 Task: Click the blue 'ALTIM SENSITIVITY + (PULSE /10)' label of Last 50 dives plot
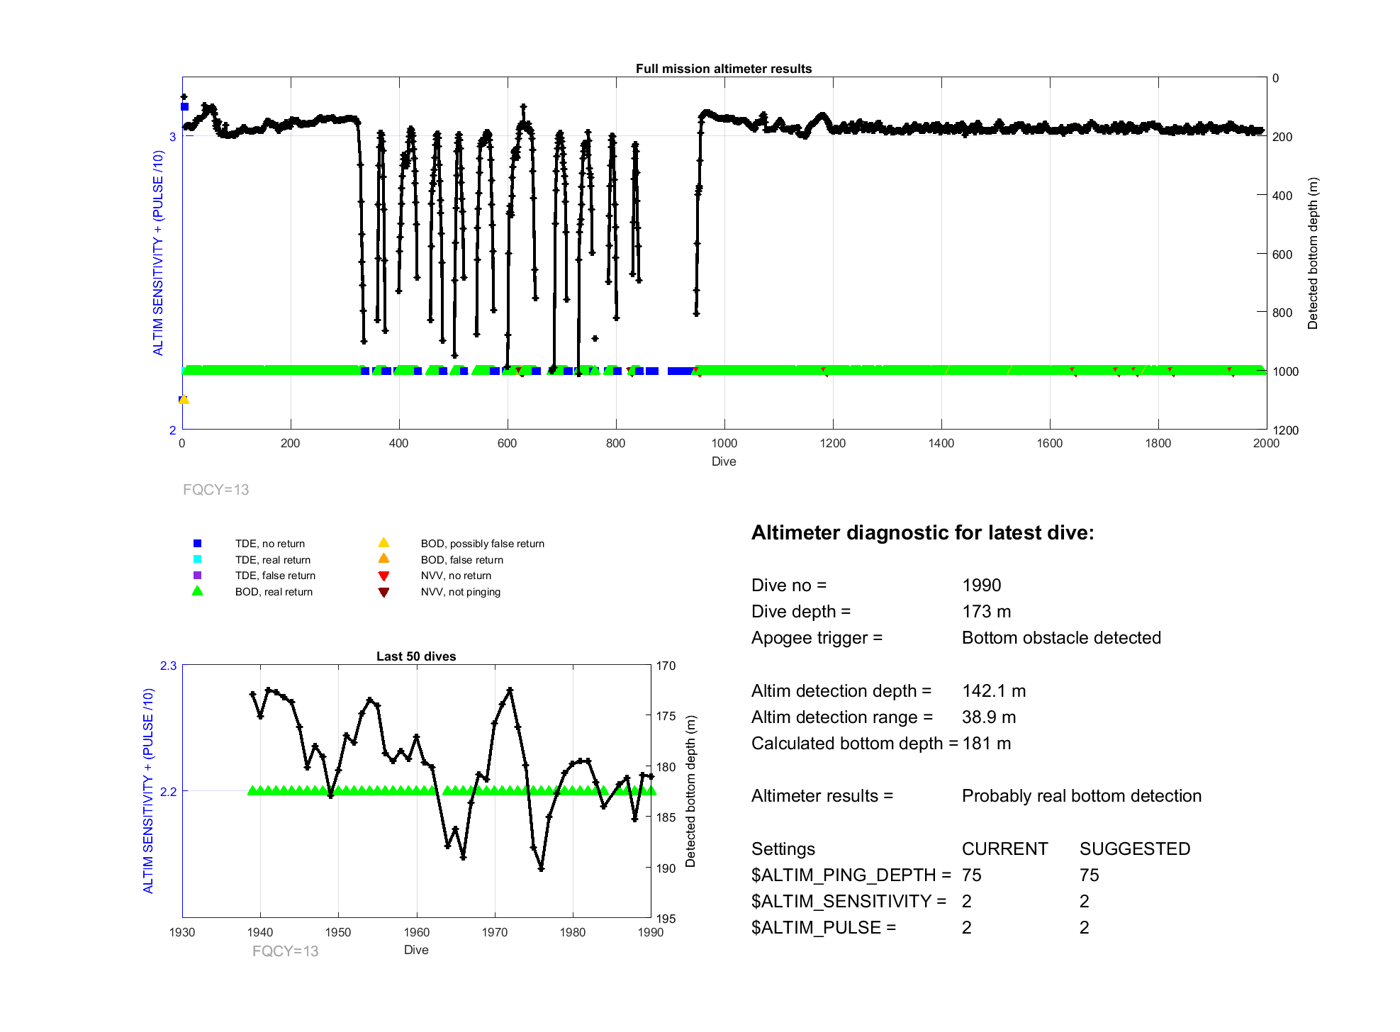tap(149, 791)
